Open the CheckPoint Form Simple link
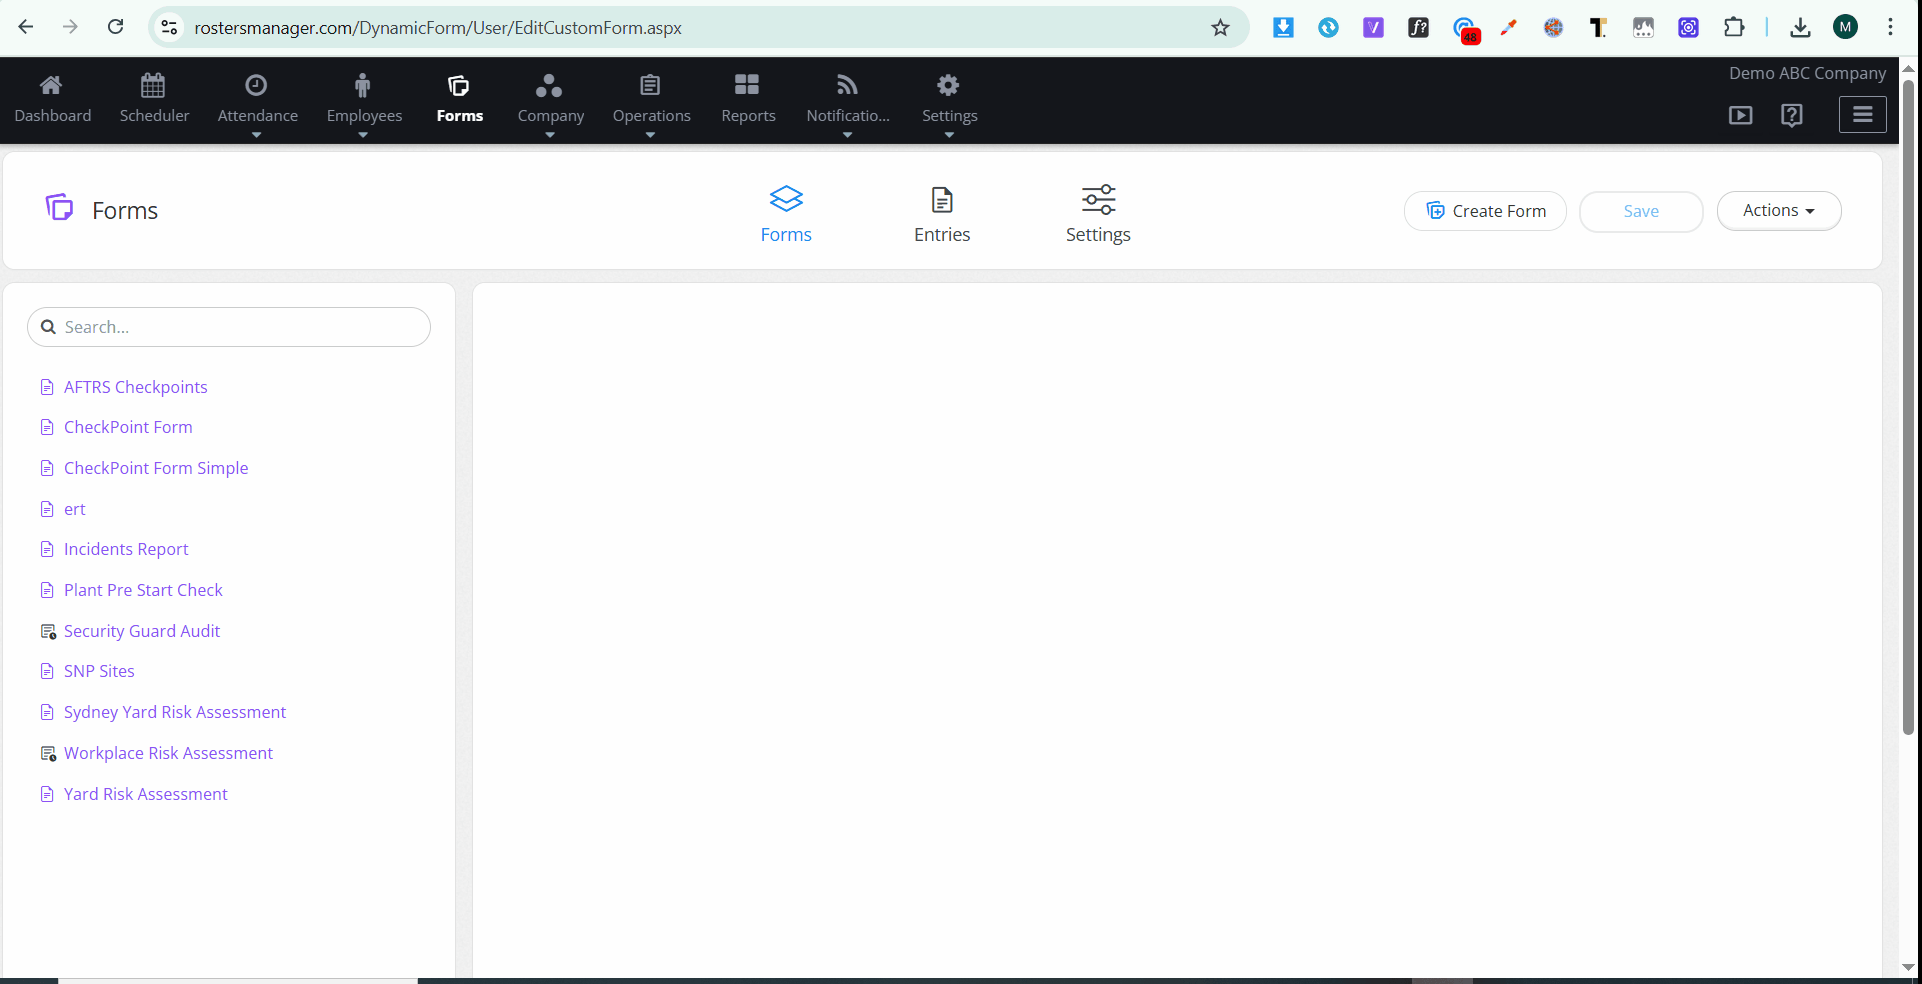1922x984 pixels. pos(156,468)
